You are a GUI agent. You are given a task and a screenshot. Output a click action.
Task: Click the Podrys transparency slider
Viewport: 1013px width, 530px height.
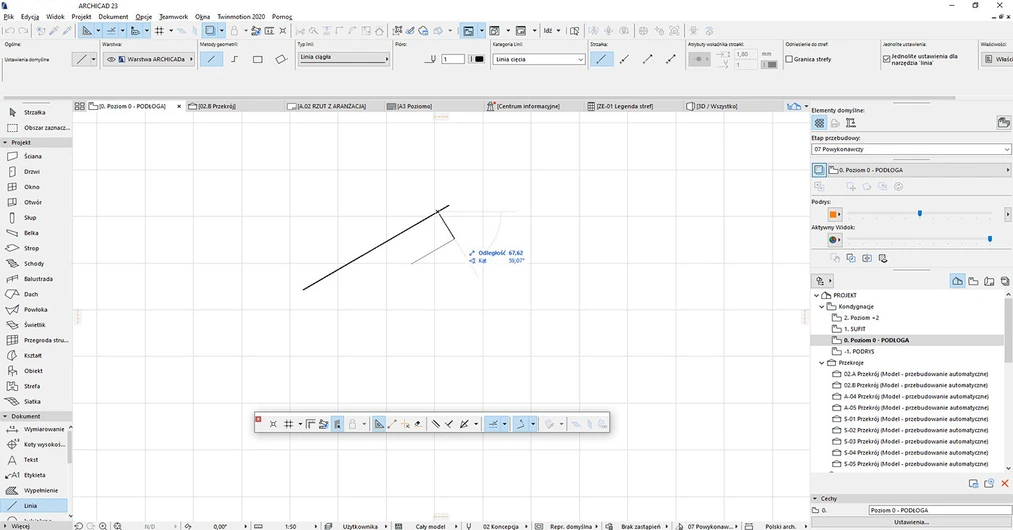(919, 213)
